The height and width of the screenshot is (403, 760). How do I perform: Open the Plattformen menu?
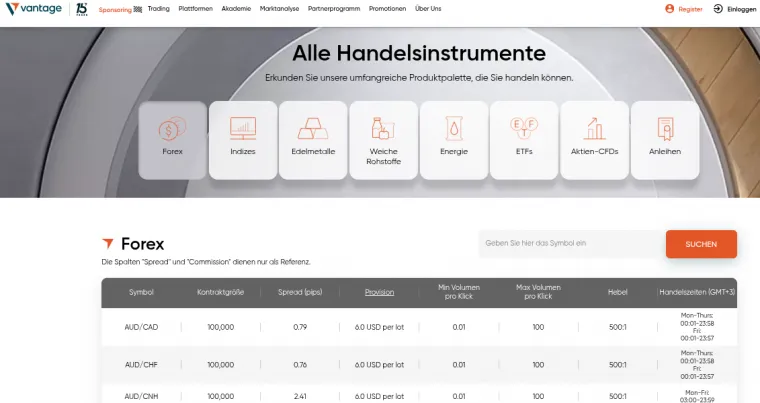click(195, 9)
